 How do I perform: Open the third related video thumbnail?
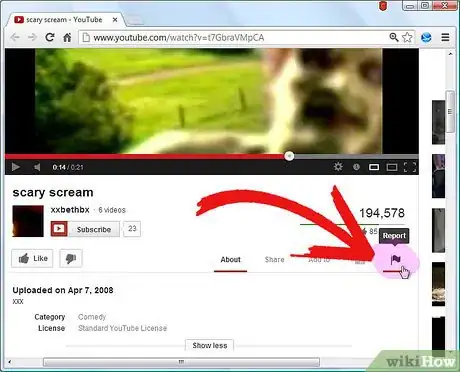438,230
